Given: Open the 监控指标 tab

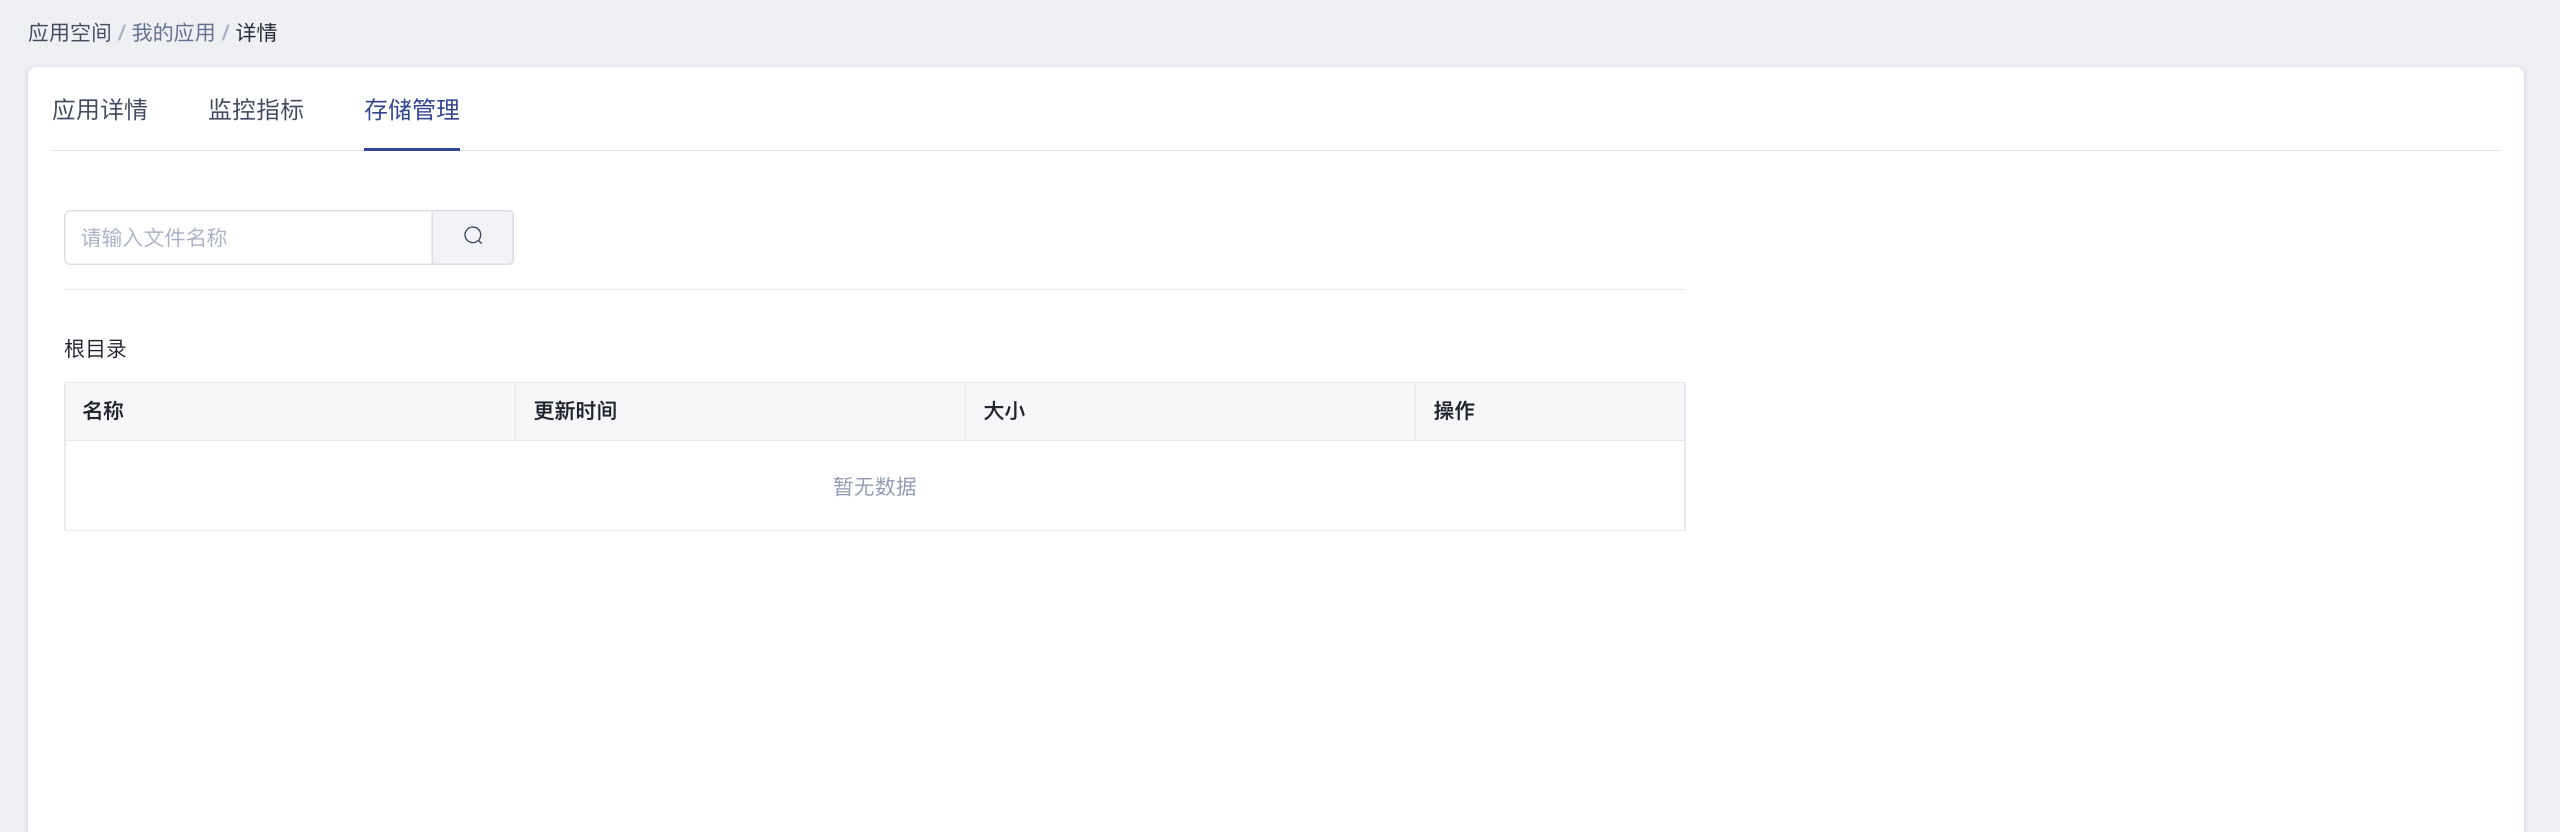Looking at the screenshot, I should pyautogui.click(x=256, y=110).
